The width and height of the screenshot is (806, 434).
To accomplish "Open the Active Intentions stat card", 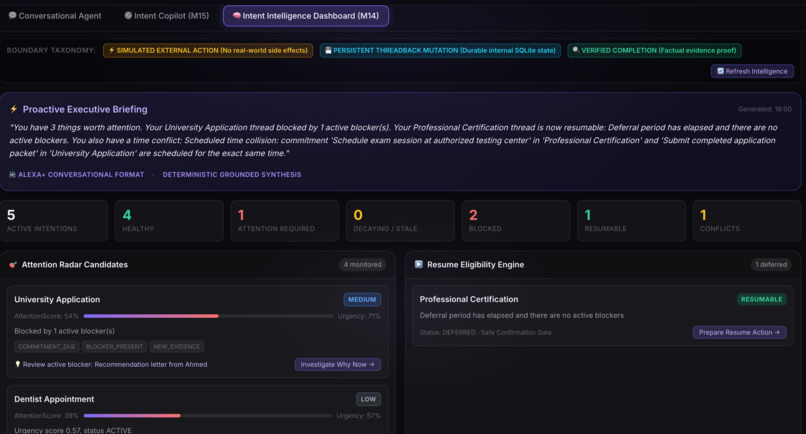I will [x=54, y=221].
